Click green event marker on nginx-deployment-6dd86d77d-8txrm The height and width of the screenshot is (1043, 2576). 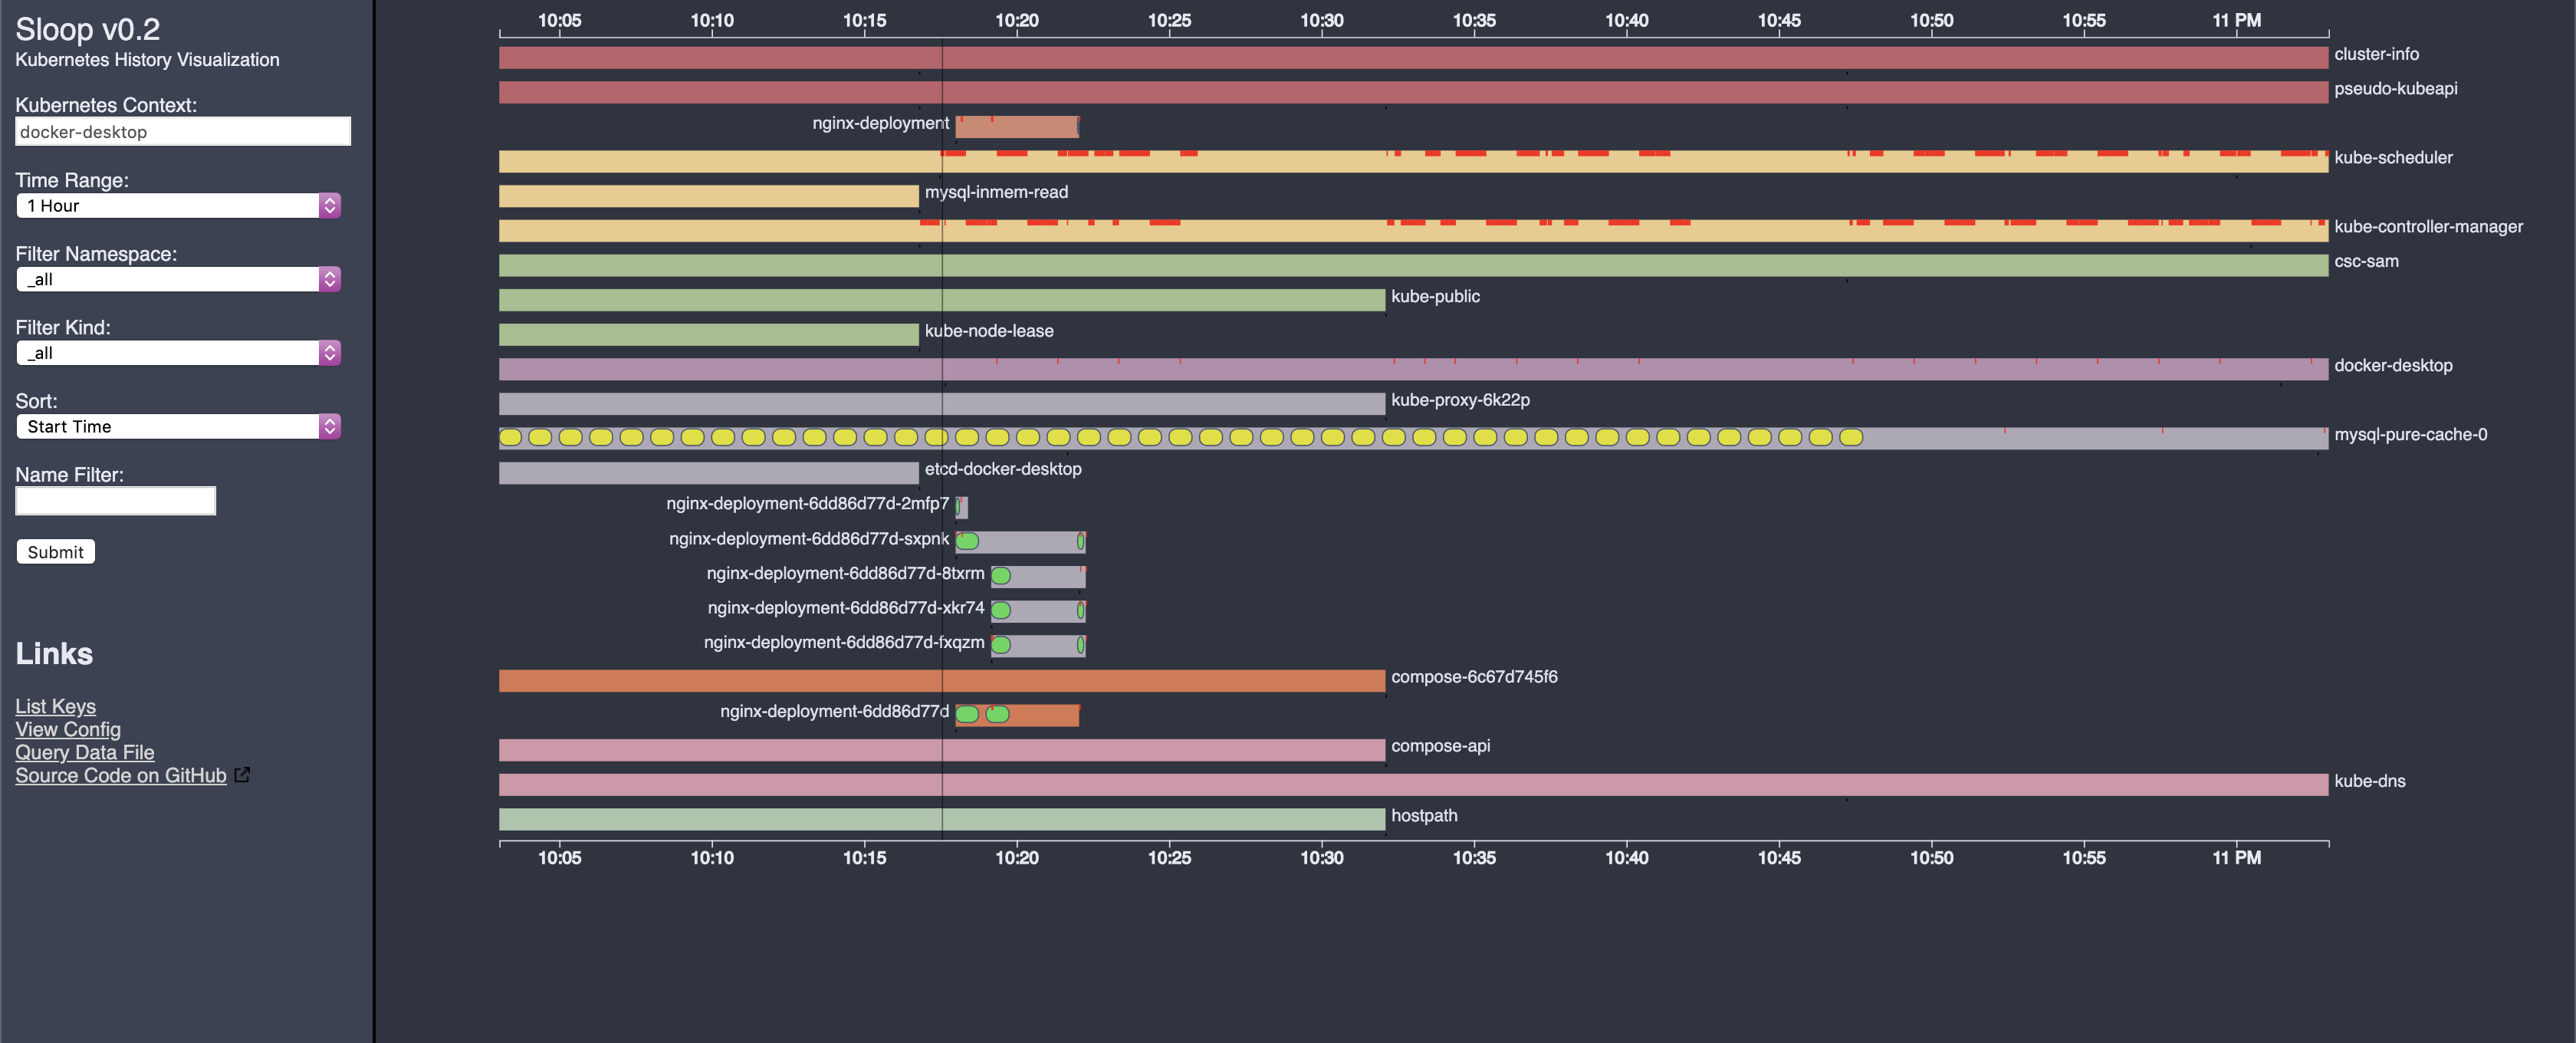pyautogui.click(x=1001, y=576)
